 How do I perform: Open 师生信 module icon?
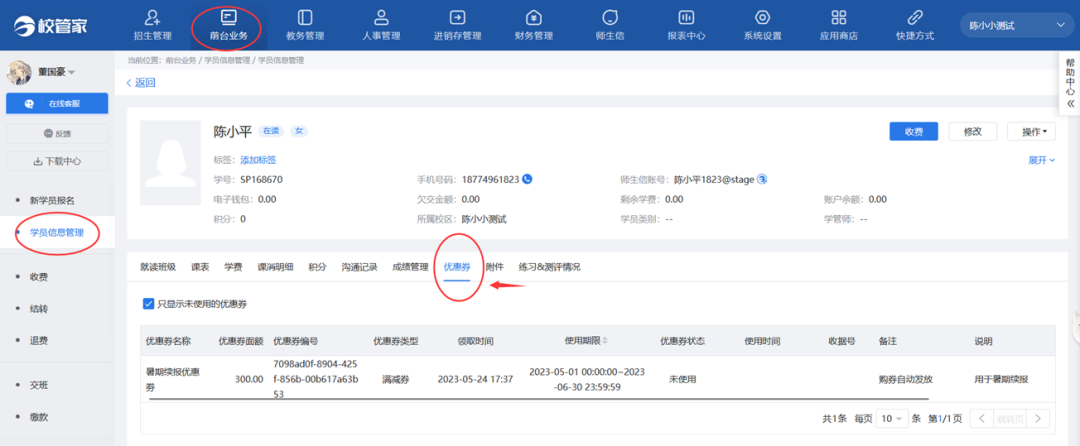click(610, 18)
